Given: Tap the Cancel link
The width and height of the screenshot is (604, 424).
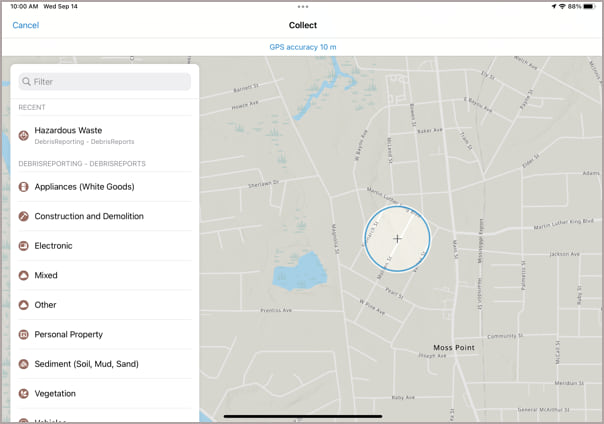Looking at the screenshot, I should 25,25.
